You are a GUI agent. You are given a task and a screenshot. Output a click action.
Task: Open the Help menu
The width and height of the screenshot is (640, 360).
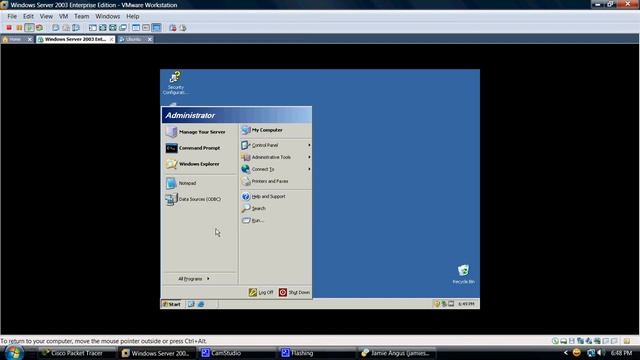(133, 16)
